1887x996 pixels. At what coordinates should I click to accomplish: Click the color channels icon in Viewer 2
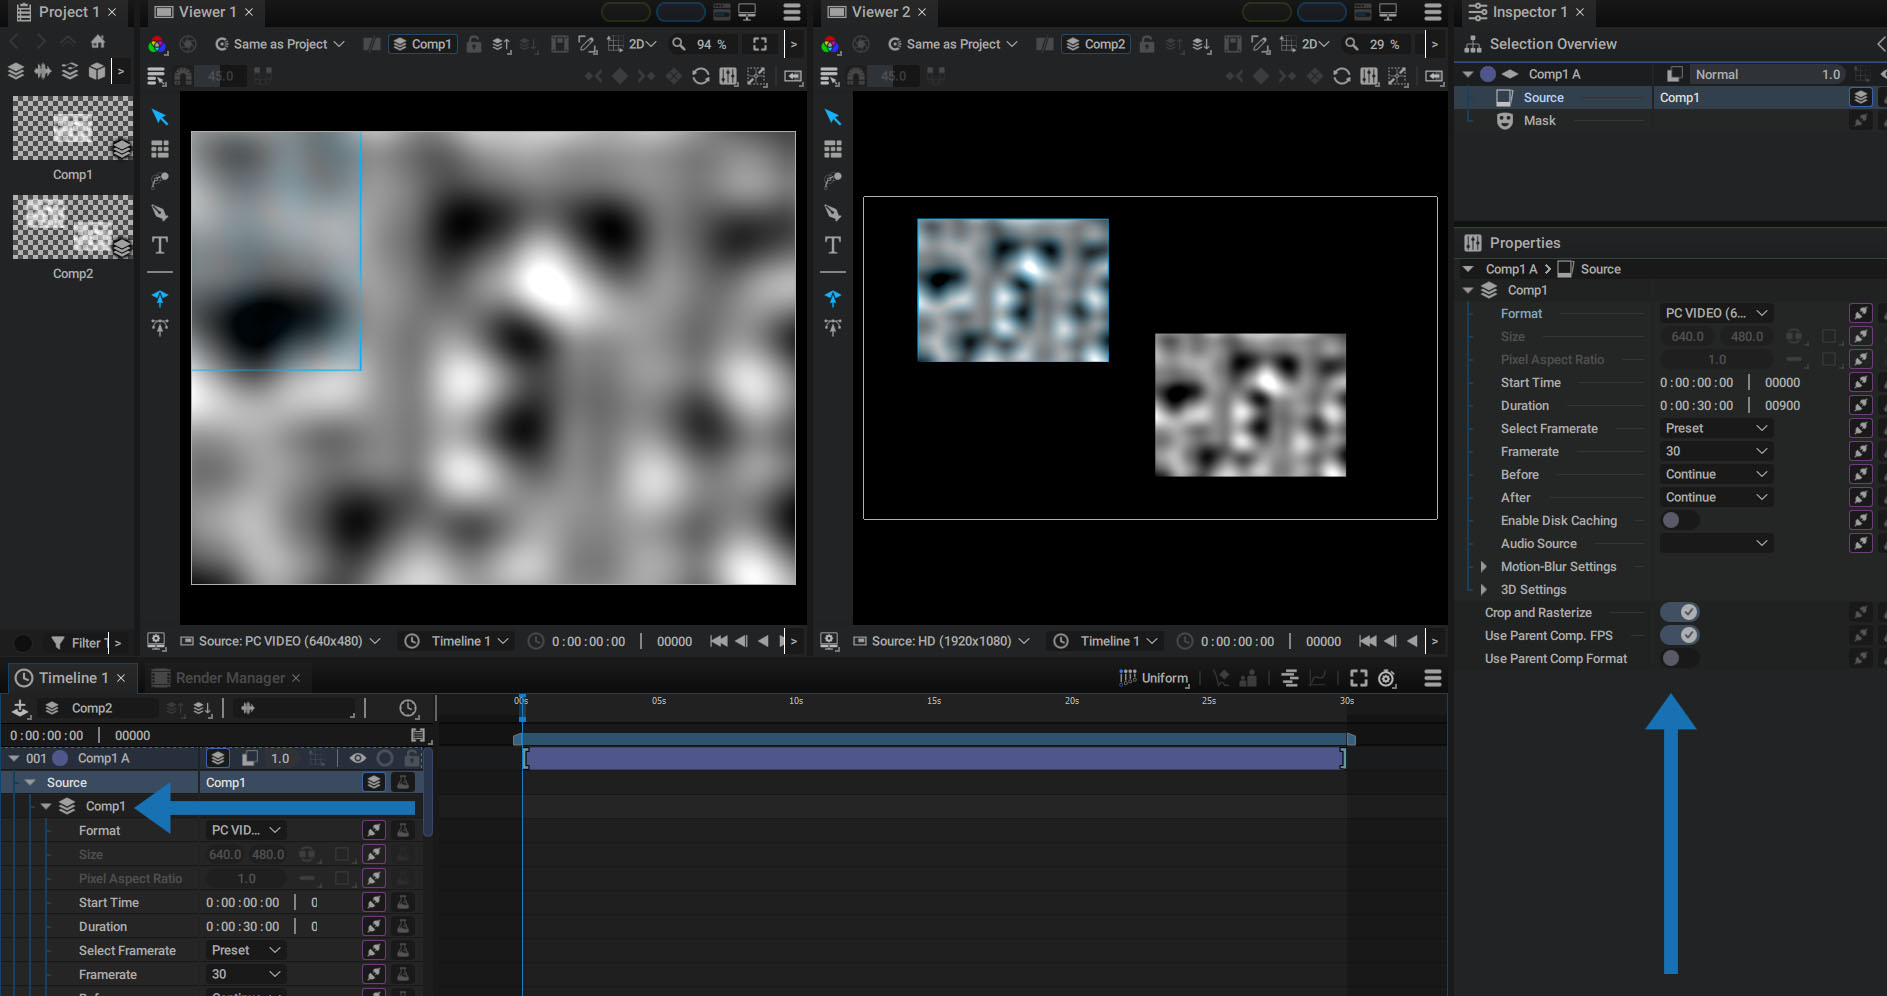click(830, 44)
